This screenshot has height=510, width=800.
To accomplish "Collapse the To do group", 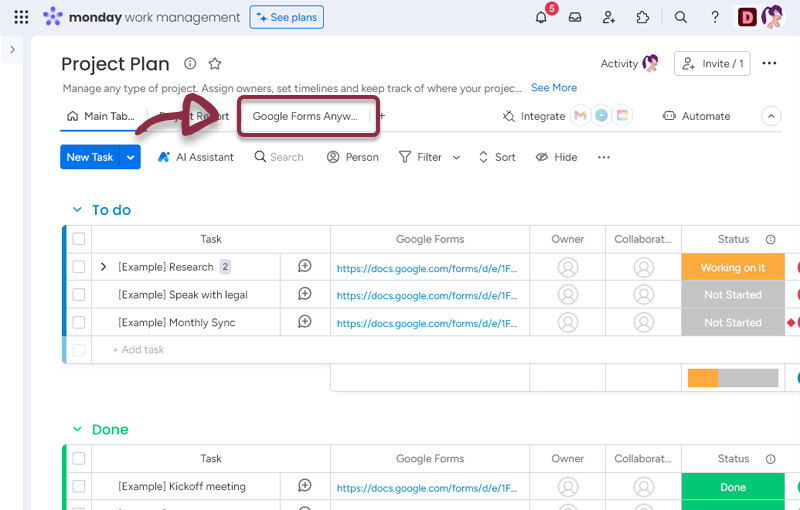I will [x=77, y=210].
